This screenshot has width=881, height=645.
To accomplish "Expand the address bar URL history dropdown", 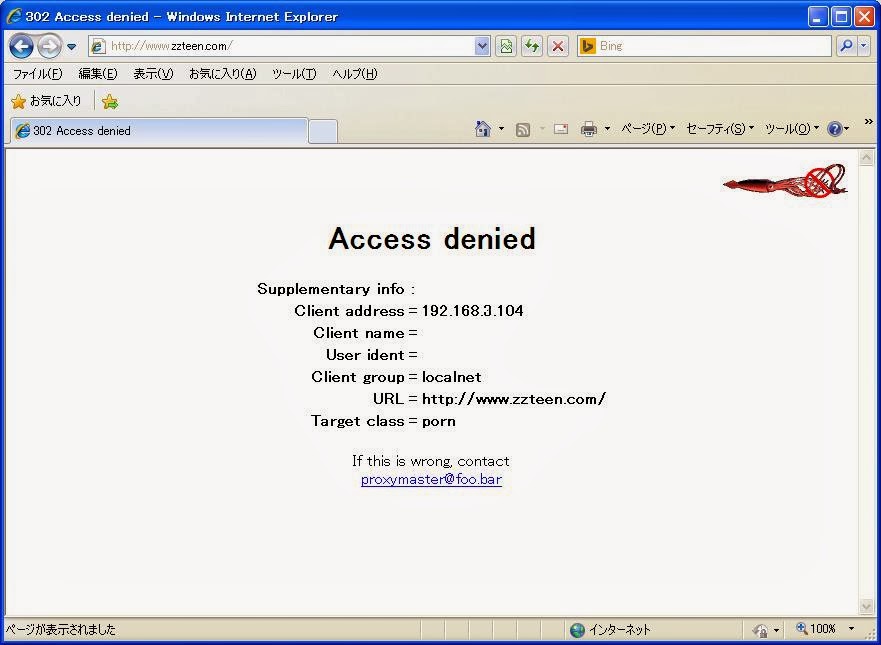I will (482, 46).
